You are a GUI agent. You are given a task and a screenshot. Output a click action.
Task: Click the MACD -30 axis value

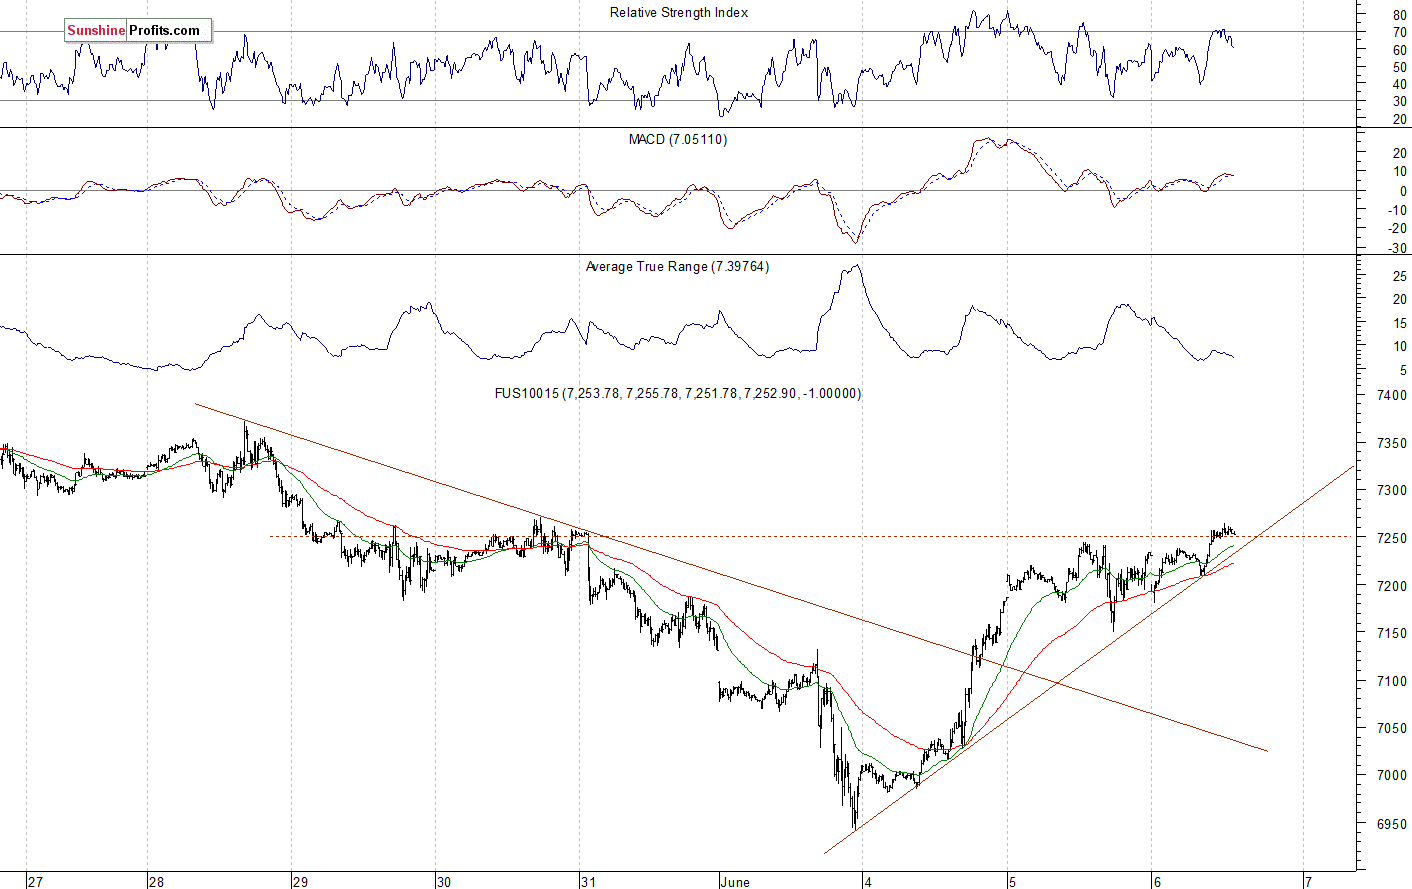point(1398,249)
